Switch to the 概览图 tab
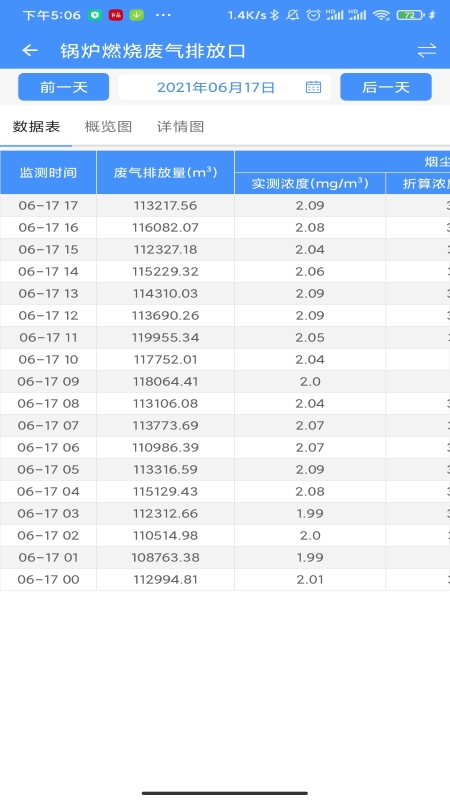 click(x=108, y=127)
